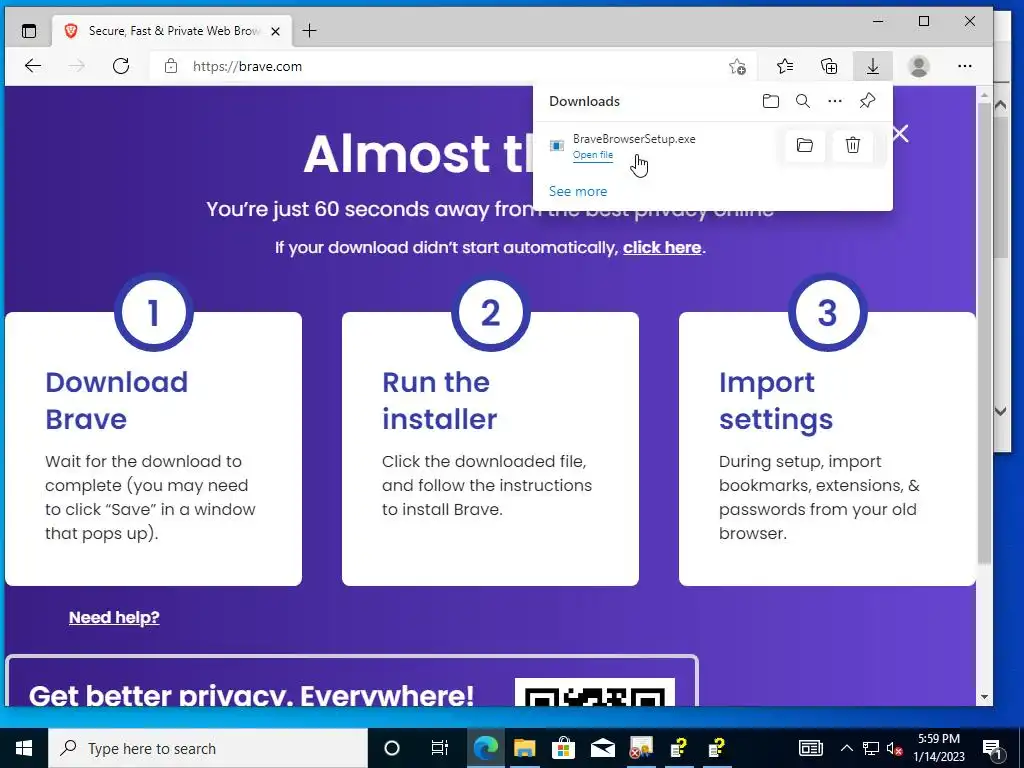The image size is (1024, 768).
Task: Click the forward navigation arrow
Action: click(77, 65)
